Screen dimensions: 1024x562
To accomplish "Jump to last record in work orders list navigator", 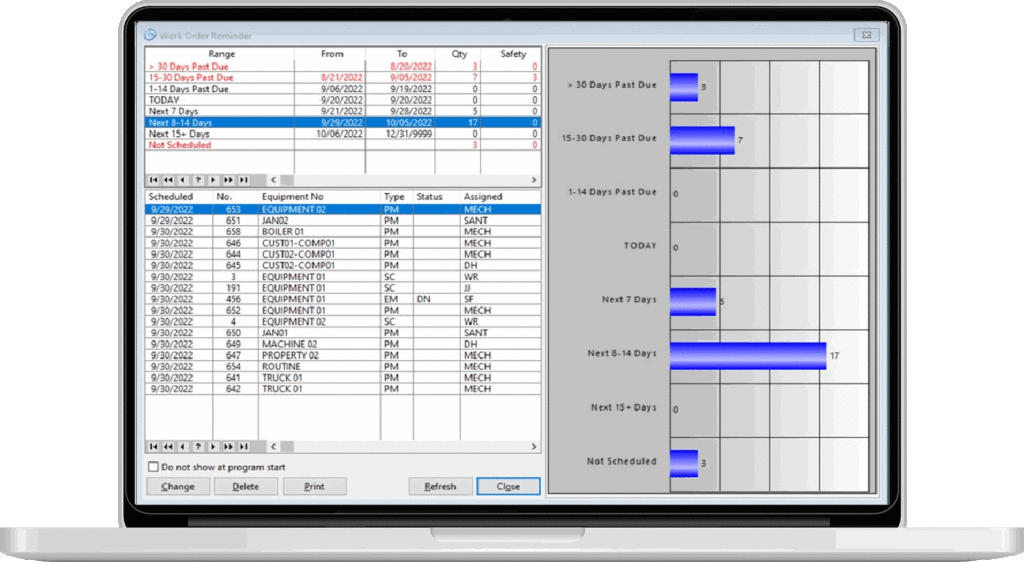I will tap(244, 446).
